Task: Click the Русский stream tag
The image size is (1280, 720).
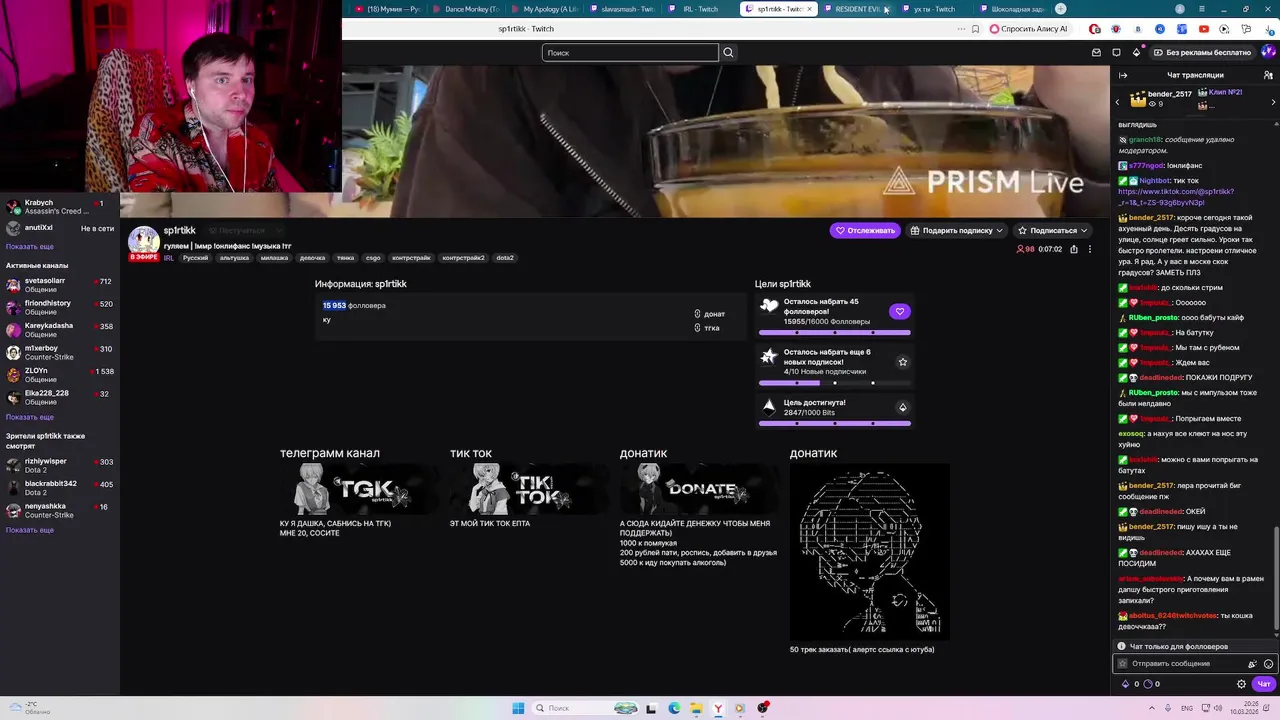Action: tap(195, 258)
